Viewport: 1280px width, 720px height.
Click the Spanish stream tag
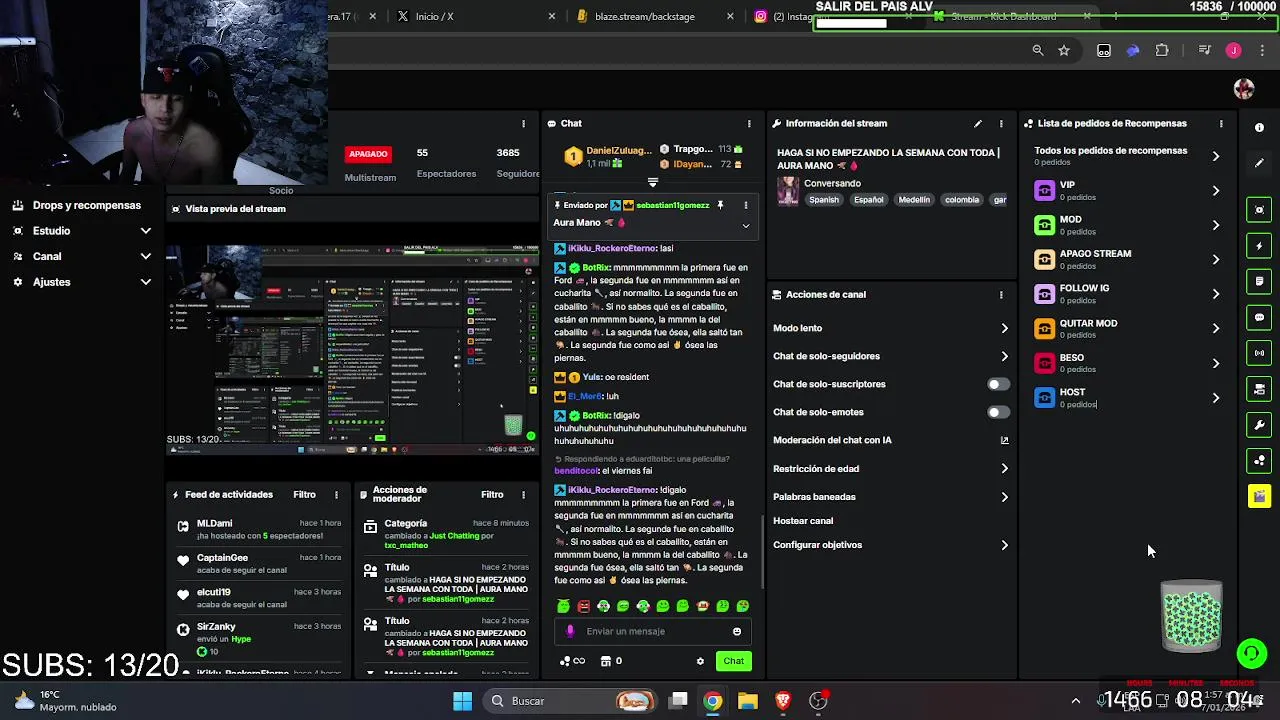pos(824,200)
